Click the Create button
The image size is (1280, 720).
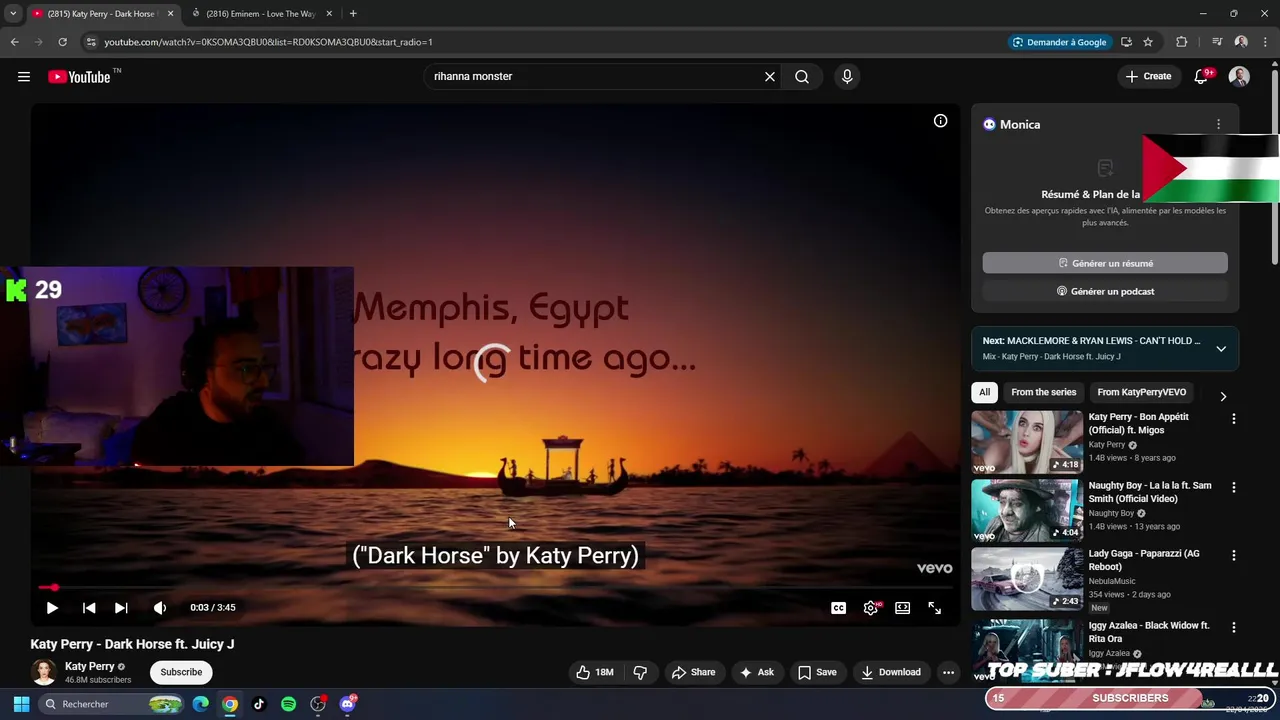tap(1148, 76)
